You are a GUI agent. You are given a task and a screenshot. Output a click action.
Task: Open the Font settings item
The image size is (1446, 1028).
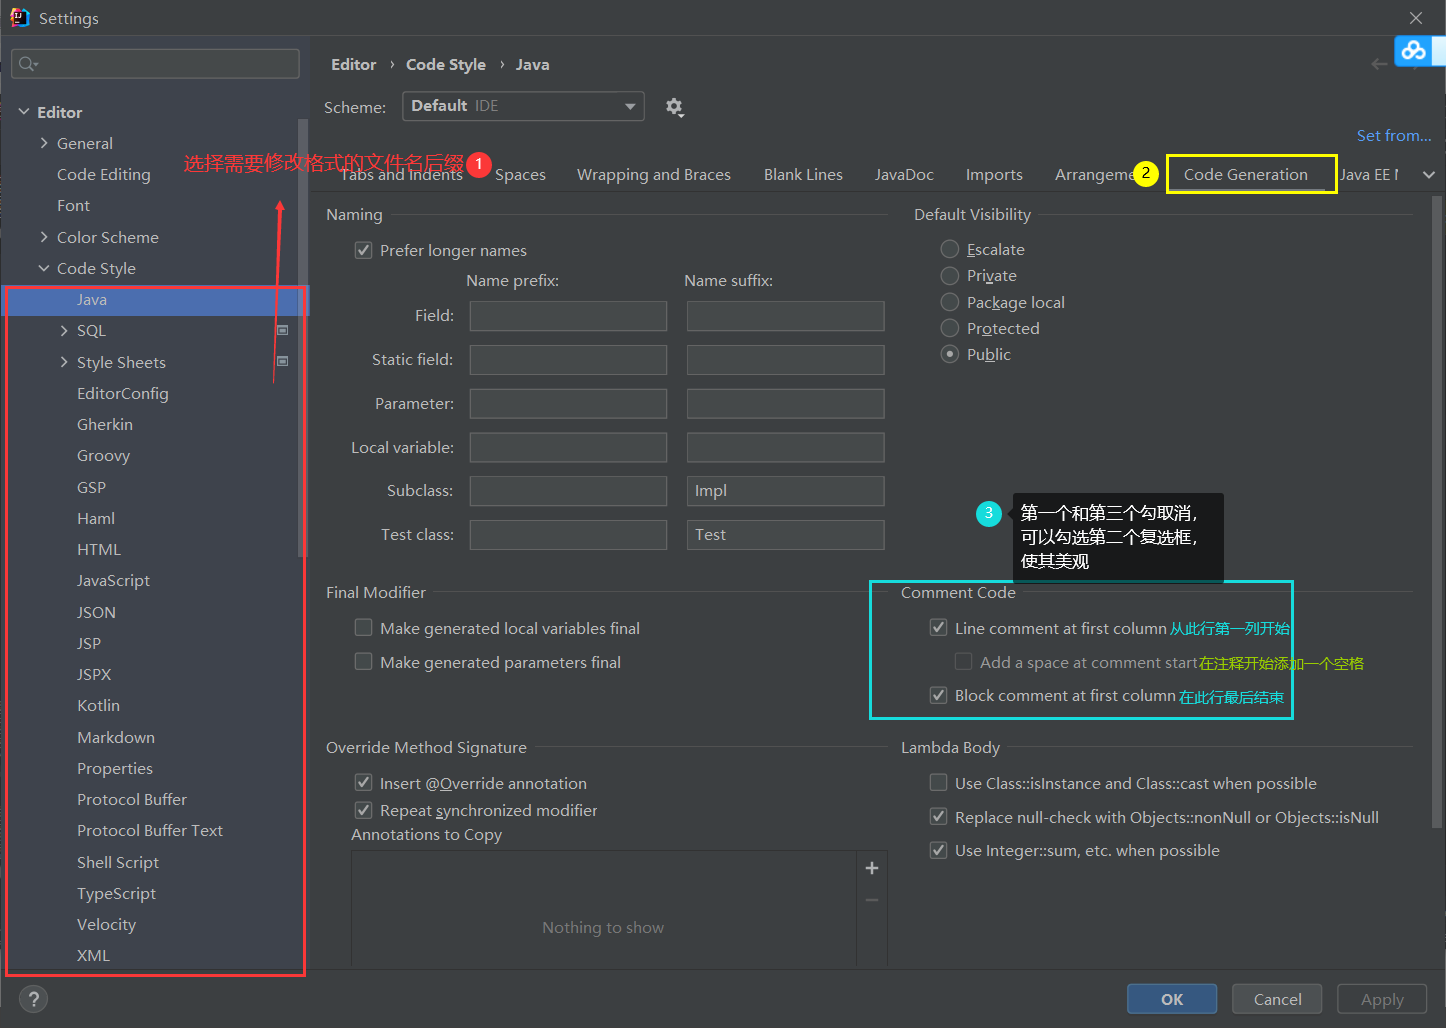(73, 205)
